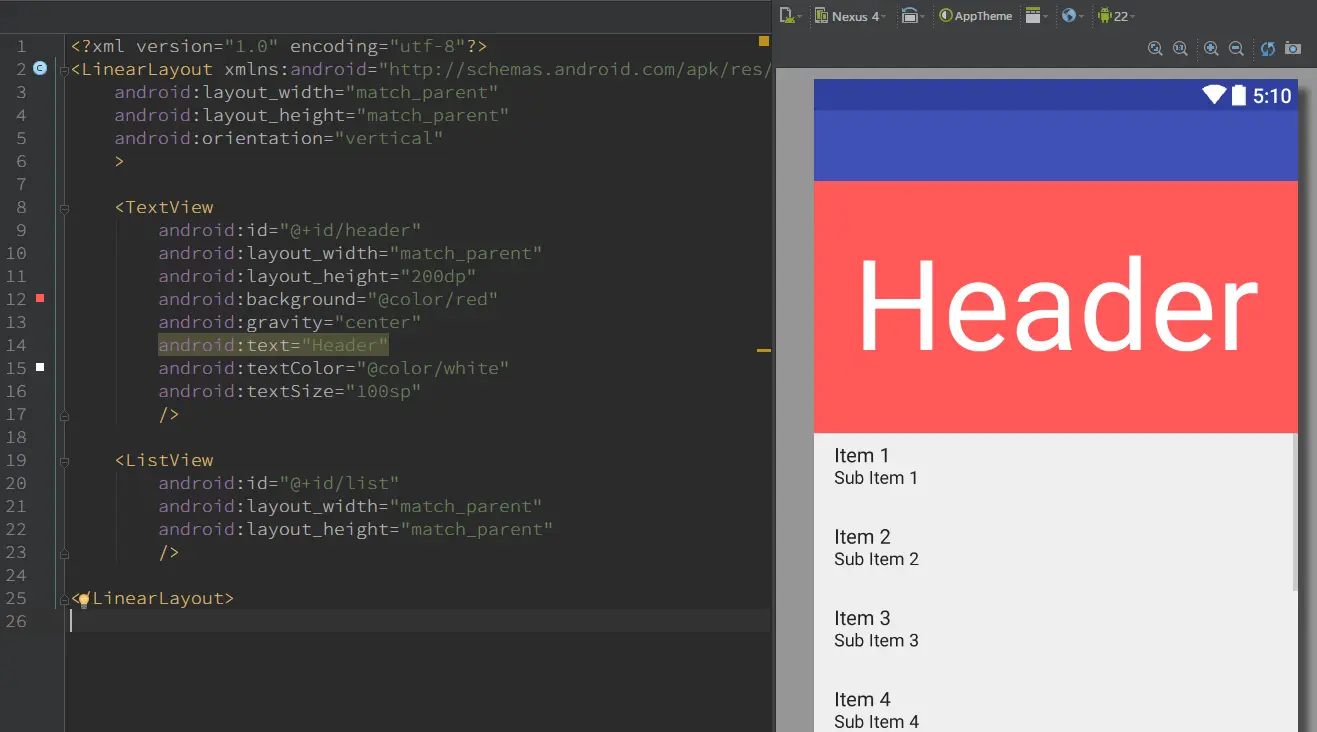Image resolution: width=1317 pixels, height=732 pixels.
Task: Click the "@+id/list" value on line 20
Action: (339, 483)
